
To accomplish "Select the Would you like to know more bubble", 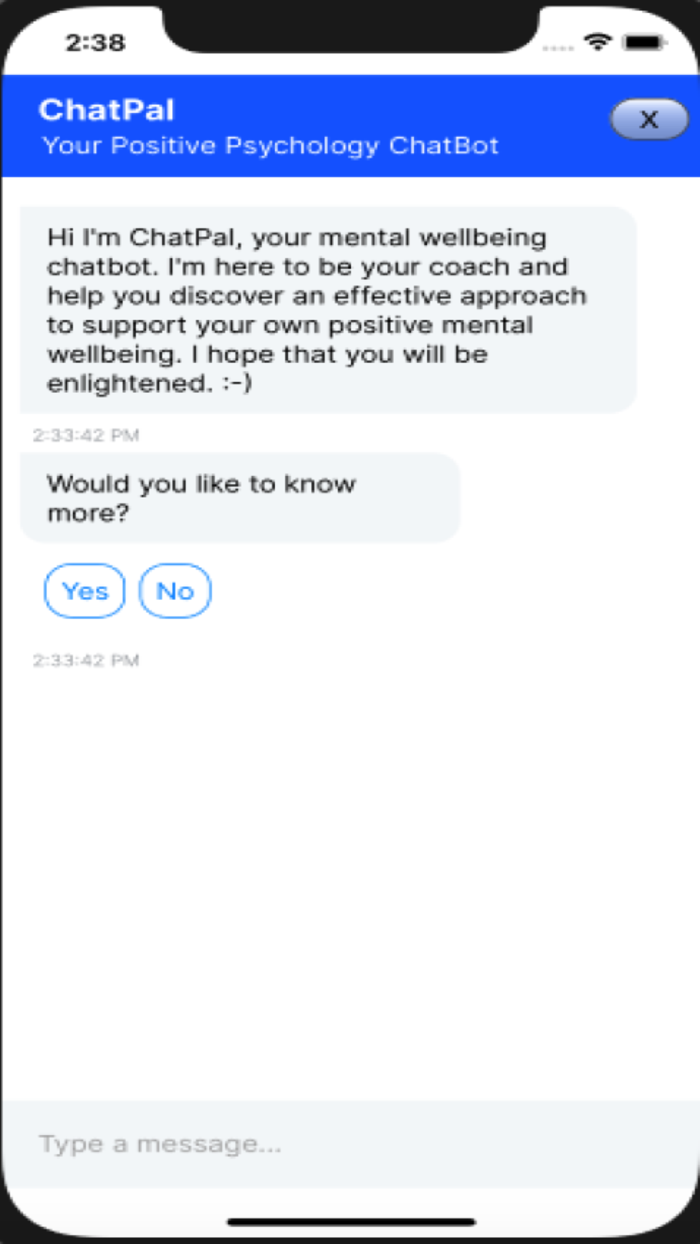I will click(240, 497).
